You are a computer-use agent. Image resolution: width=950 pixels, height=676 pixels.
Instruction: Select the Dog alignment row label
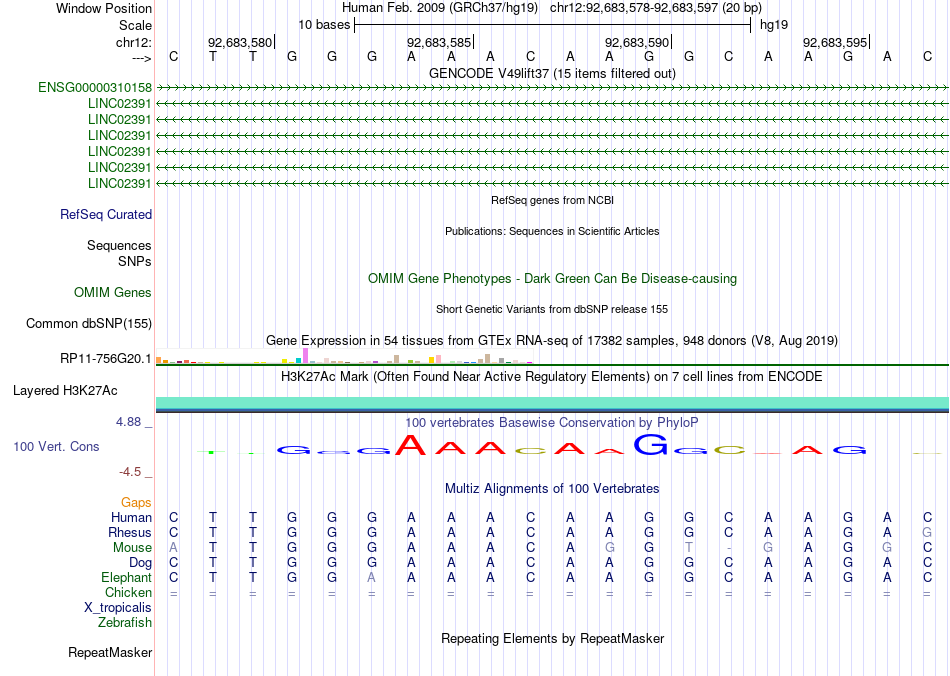(140, 563)
